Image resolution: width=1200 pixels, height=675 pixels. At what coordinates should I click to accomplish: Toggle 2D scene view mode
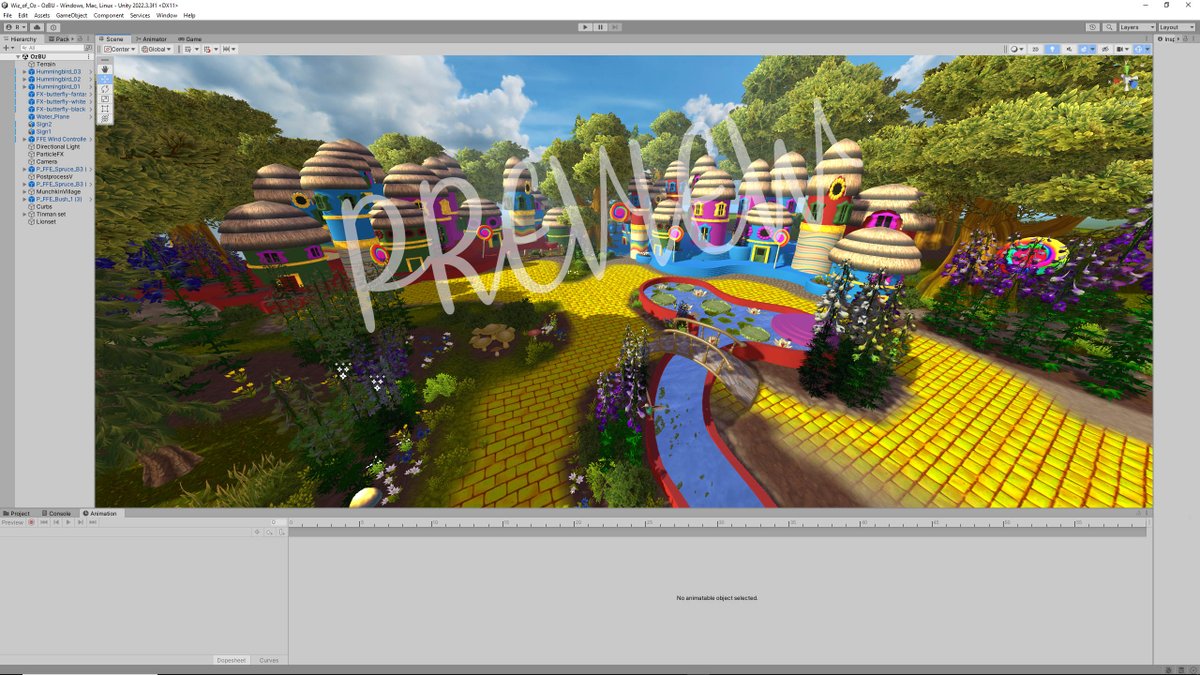pyautogui.click(x=1035, y=49)
